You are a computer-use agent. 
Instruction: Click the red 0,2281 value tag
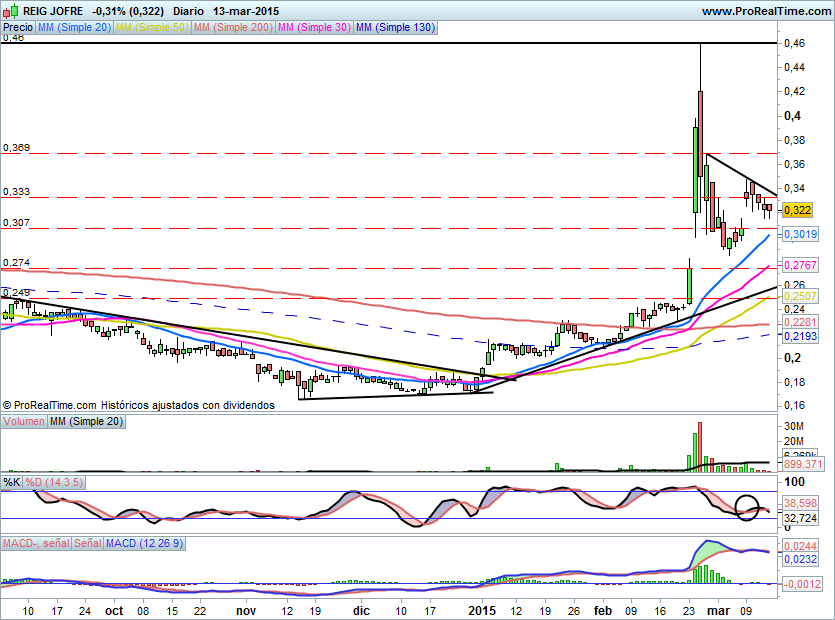800,322
